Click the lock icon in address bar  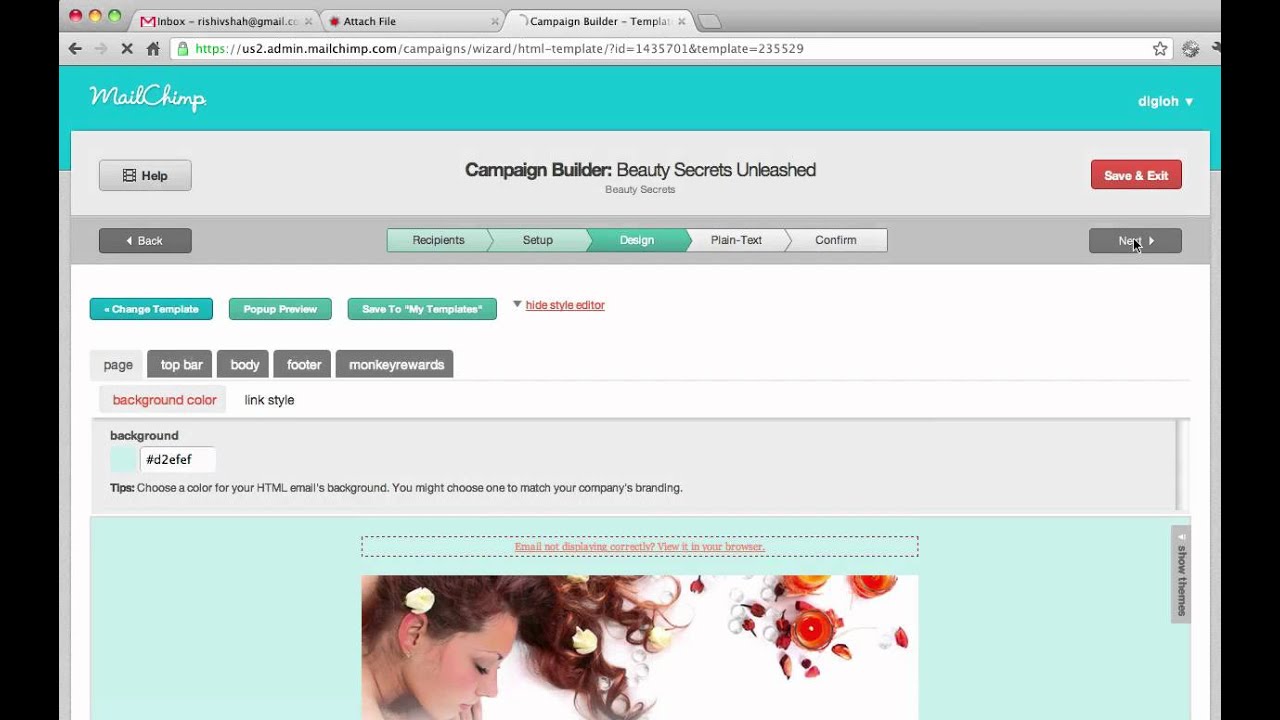click(x=182, y=48)
